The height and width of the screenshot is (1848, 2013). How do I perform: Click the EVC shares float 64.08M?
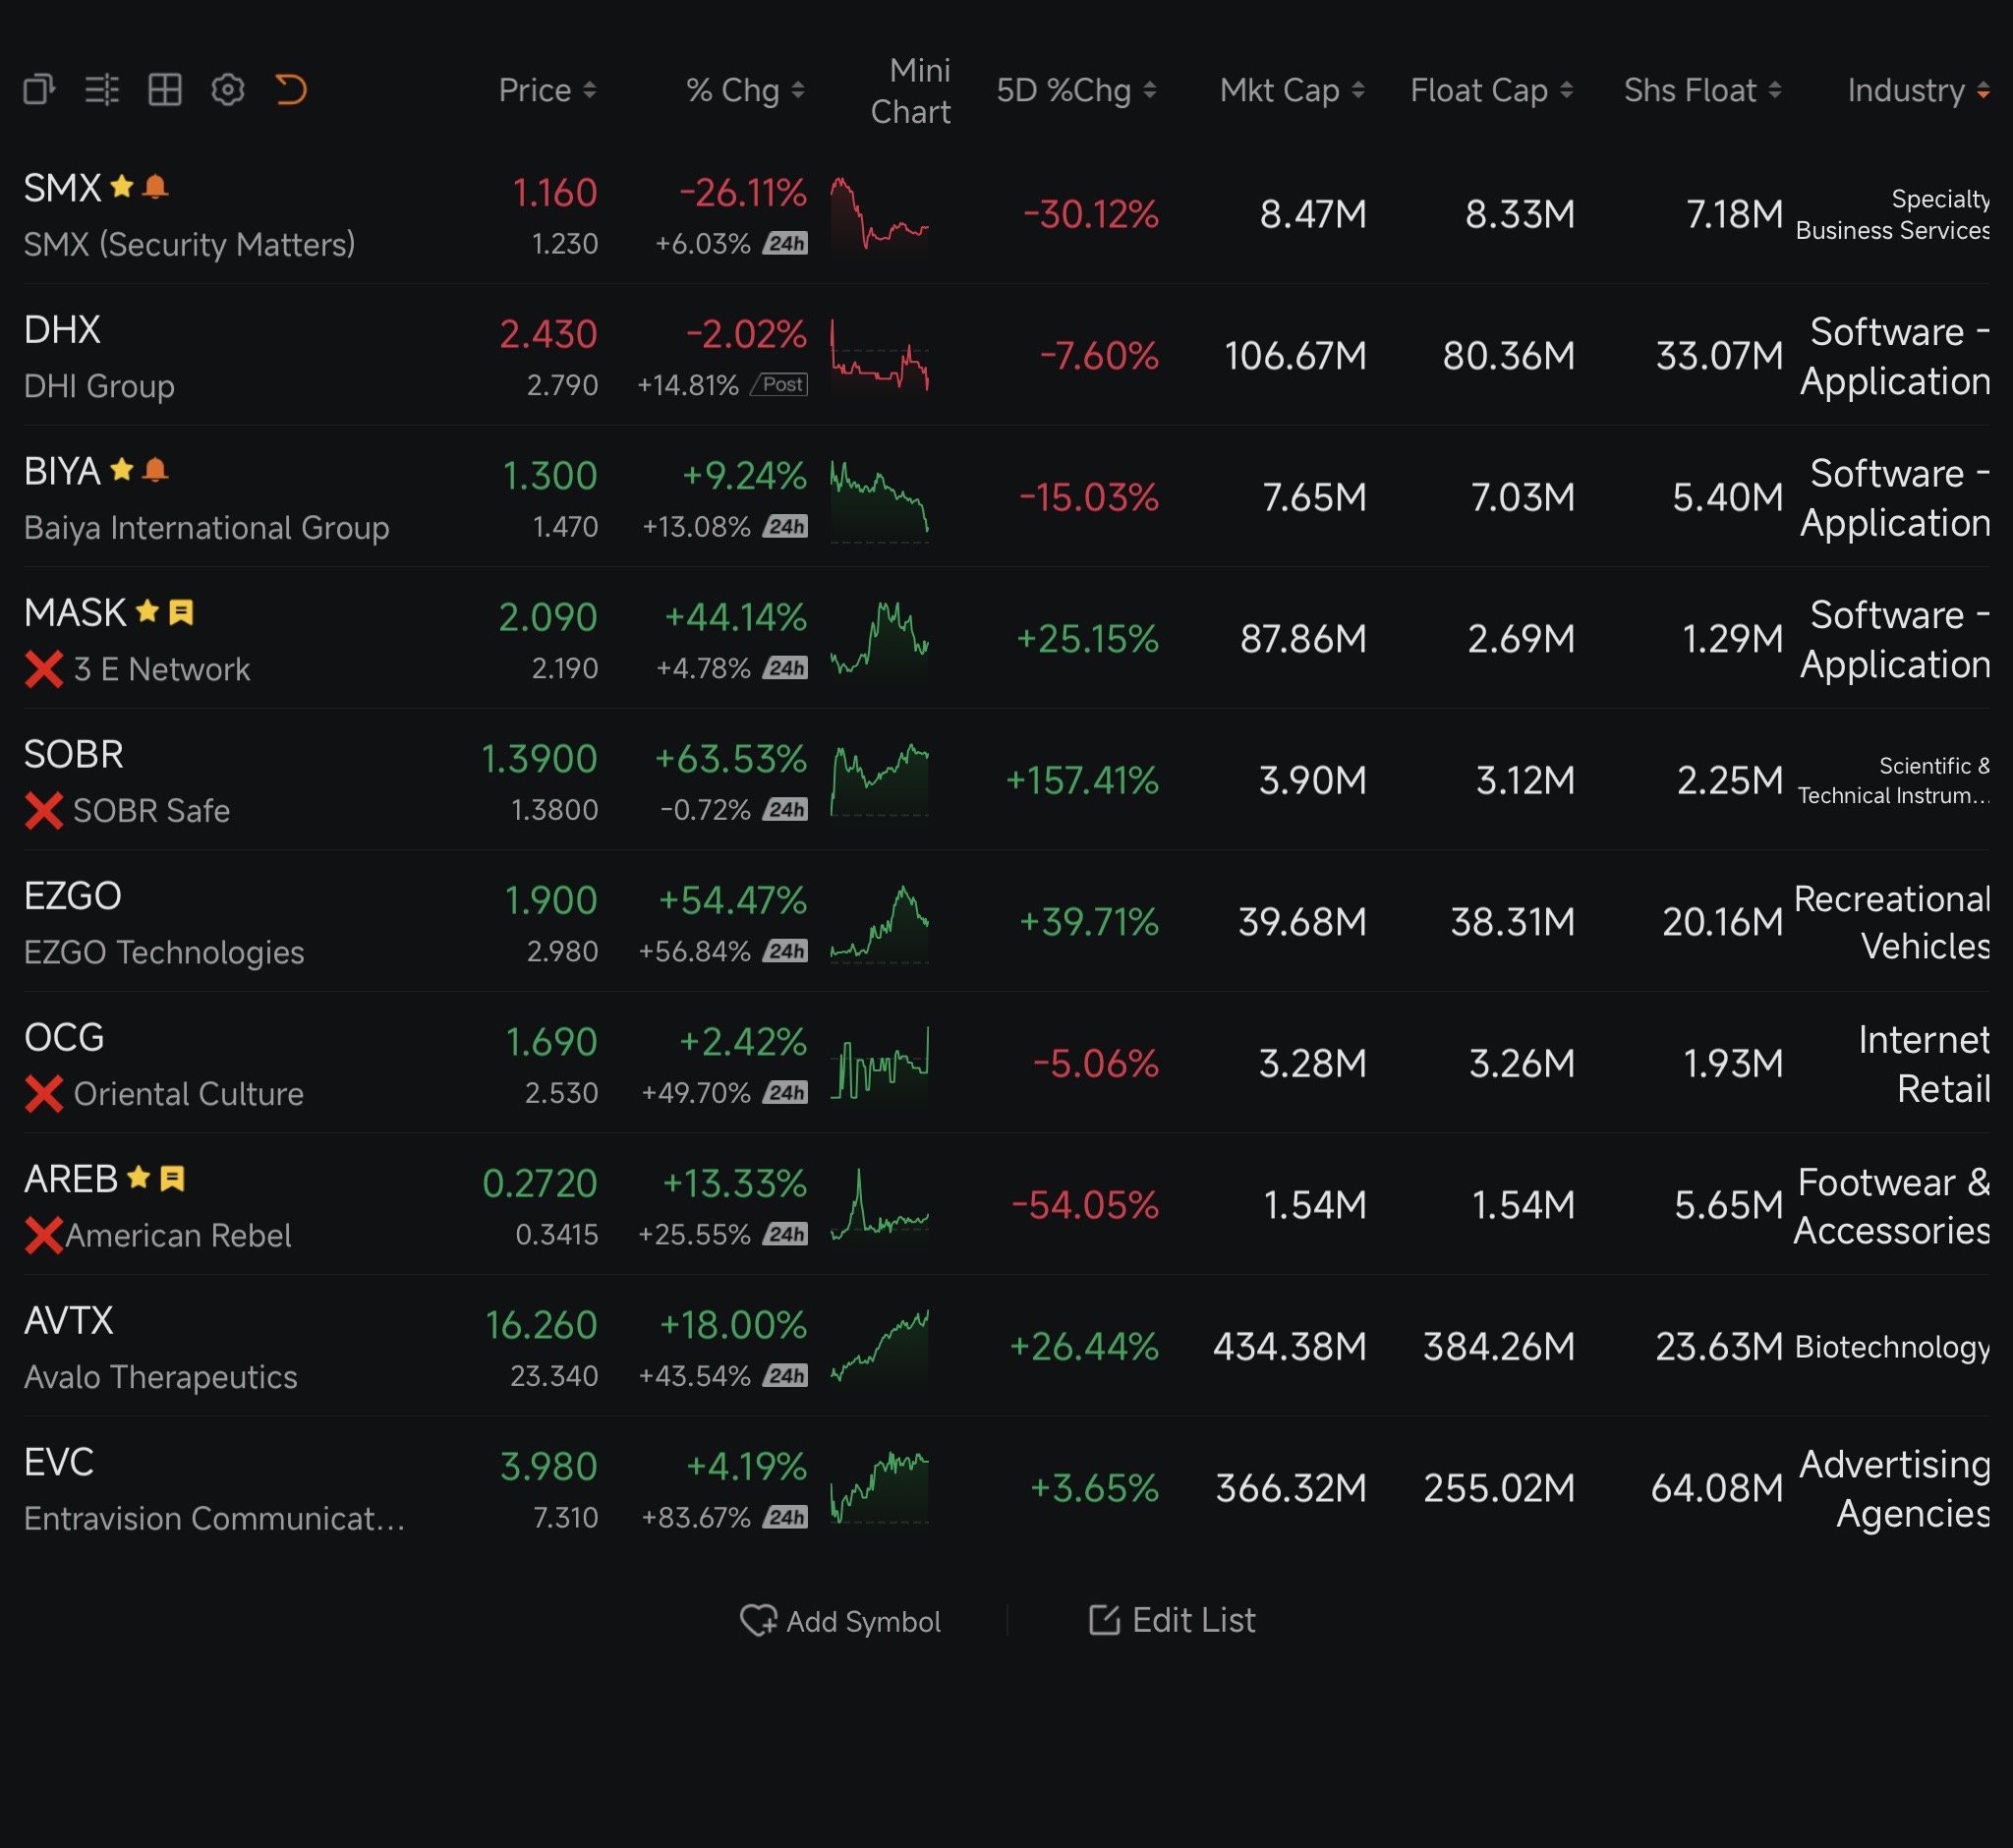(x=1717, y=1488)
